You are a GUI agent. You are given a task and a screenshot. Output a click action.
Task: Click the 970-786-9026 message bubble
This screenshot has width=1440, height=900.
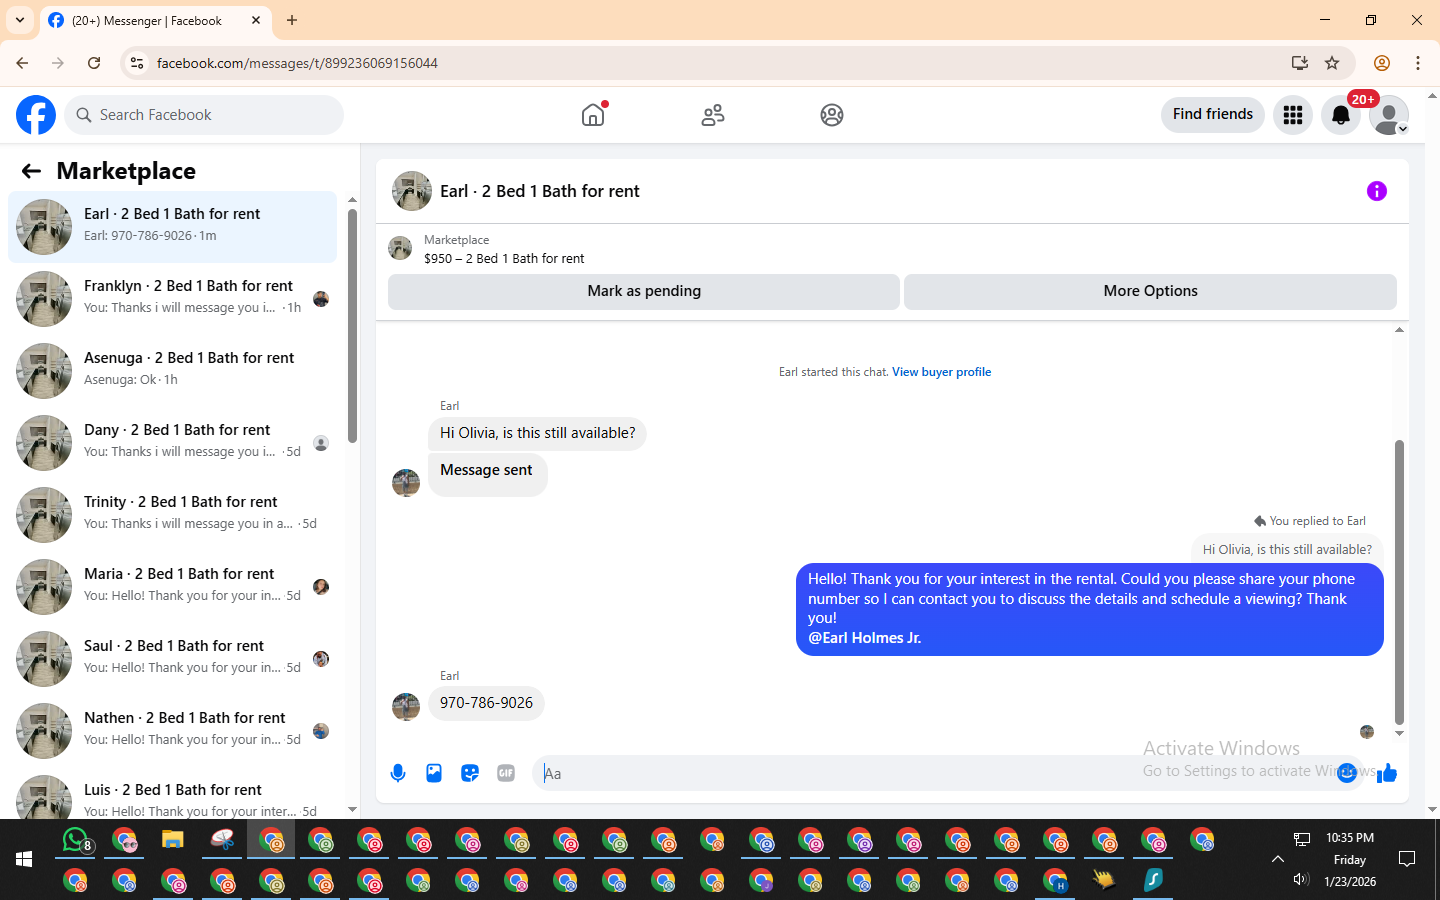point(486,703)
